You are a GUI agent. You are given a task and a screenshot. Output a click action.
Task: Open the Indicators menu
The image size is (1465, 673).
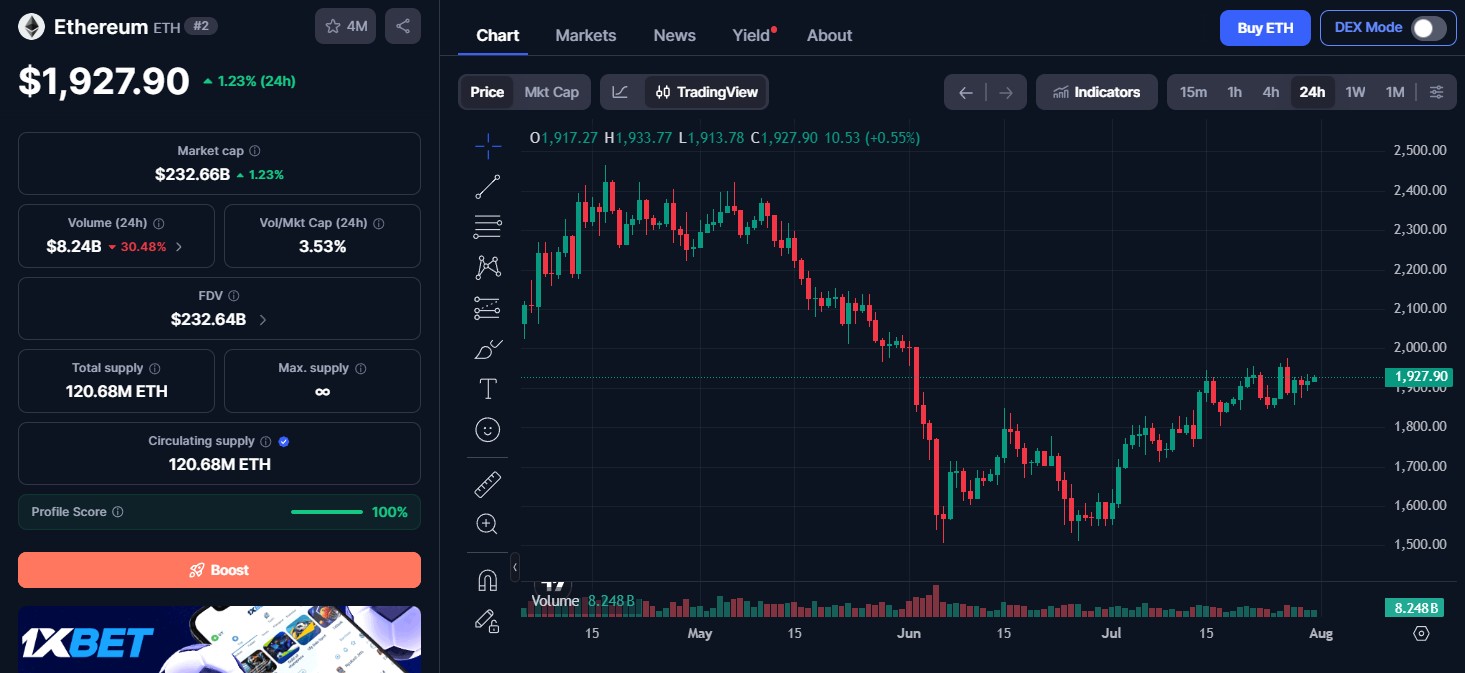tap(1097, 92)
